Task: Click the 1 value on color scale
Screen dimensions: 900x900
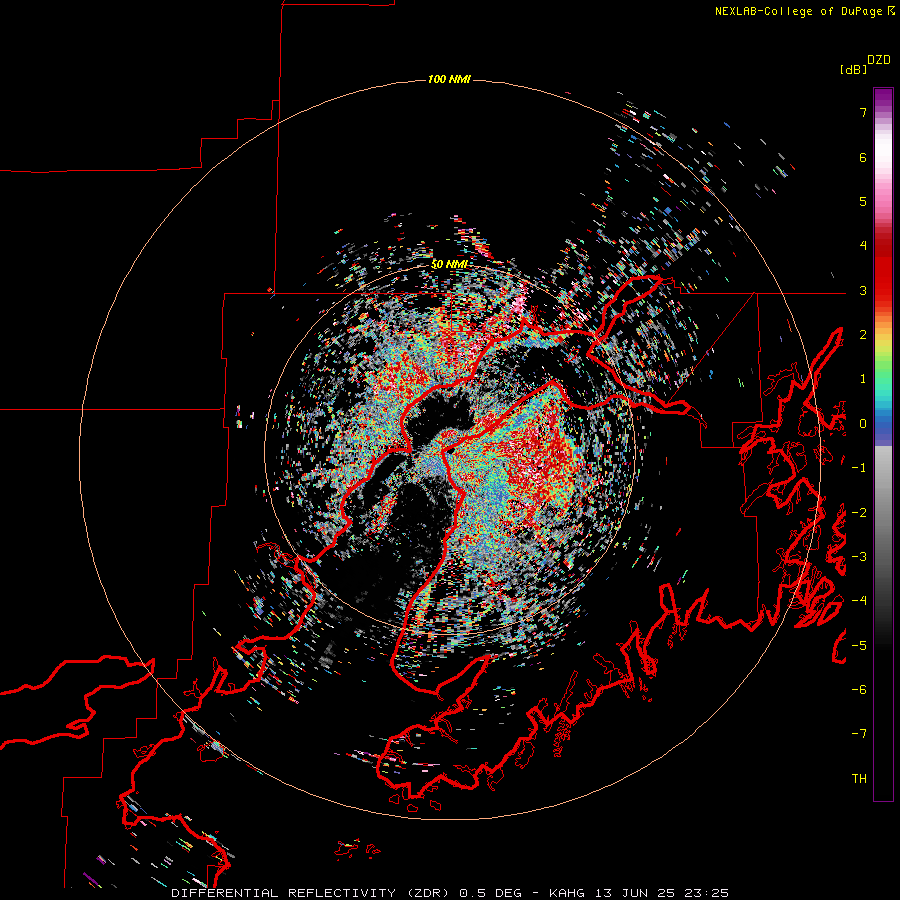Action: click(x=863, y=379)
